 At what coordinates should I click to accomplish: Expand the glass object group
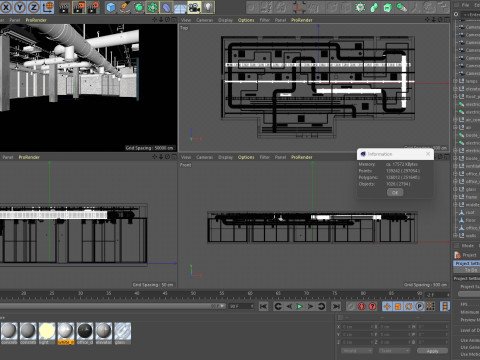(x=455, y=189)
